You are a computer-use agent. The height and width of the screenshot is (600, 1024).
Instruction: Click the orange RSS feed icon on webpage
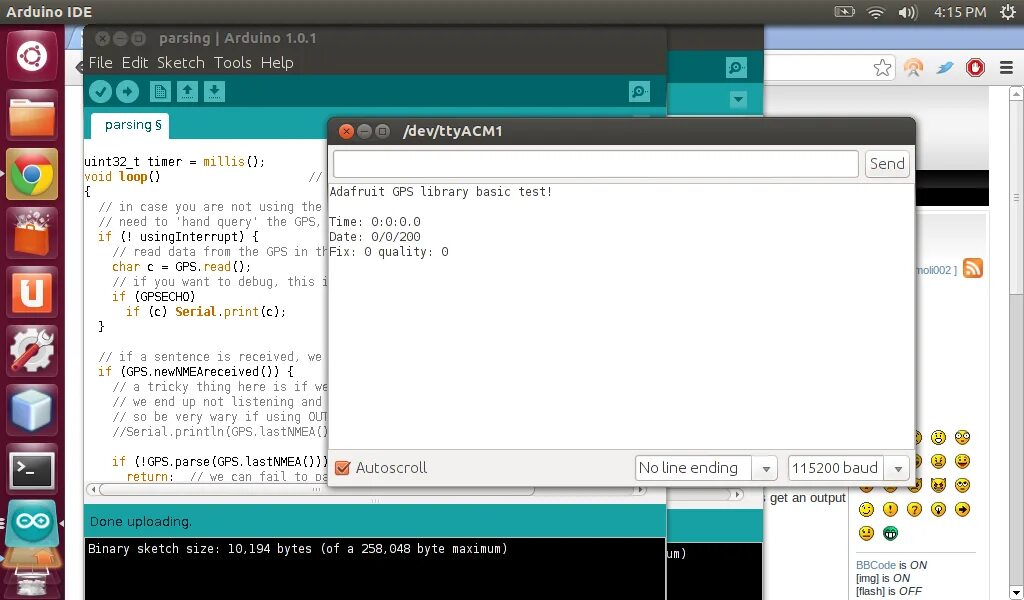coord(972,268)
